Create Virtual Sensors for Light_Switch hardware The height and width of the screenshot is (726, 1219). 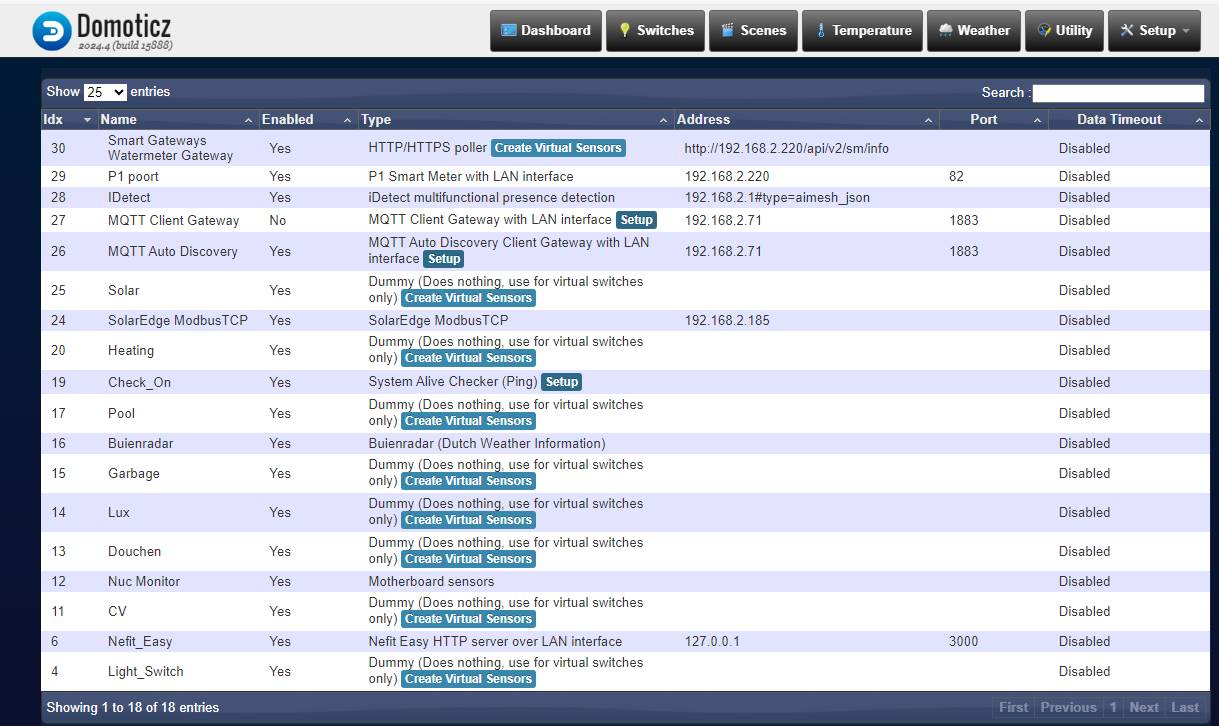pyautogui.click(x=468, y=679)
